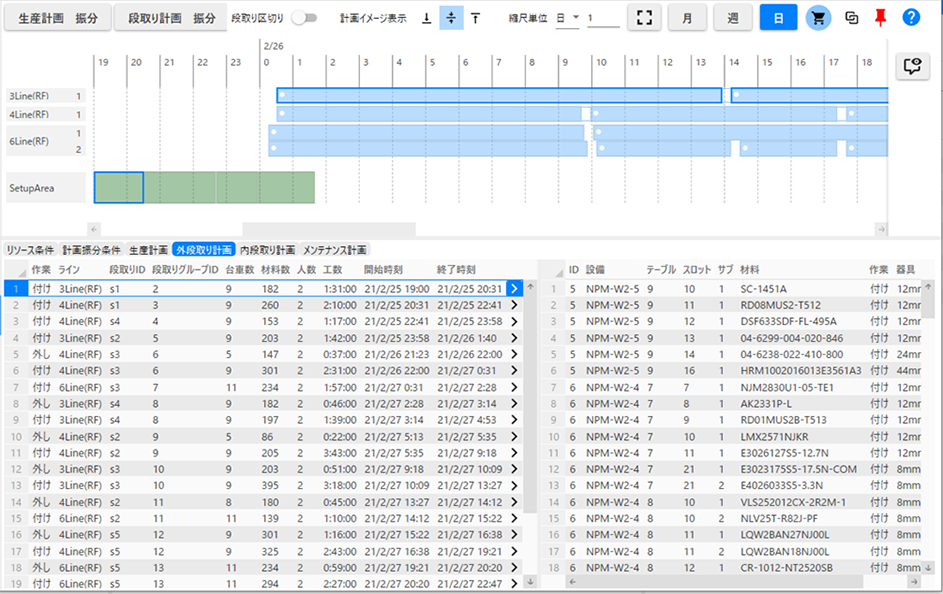Expand row 5 chevron in setup table
The image size is (943, 594).
[514, 354]
